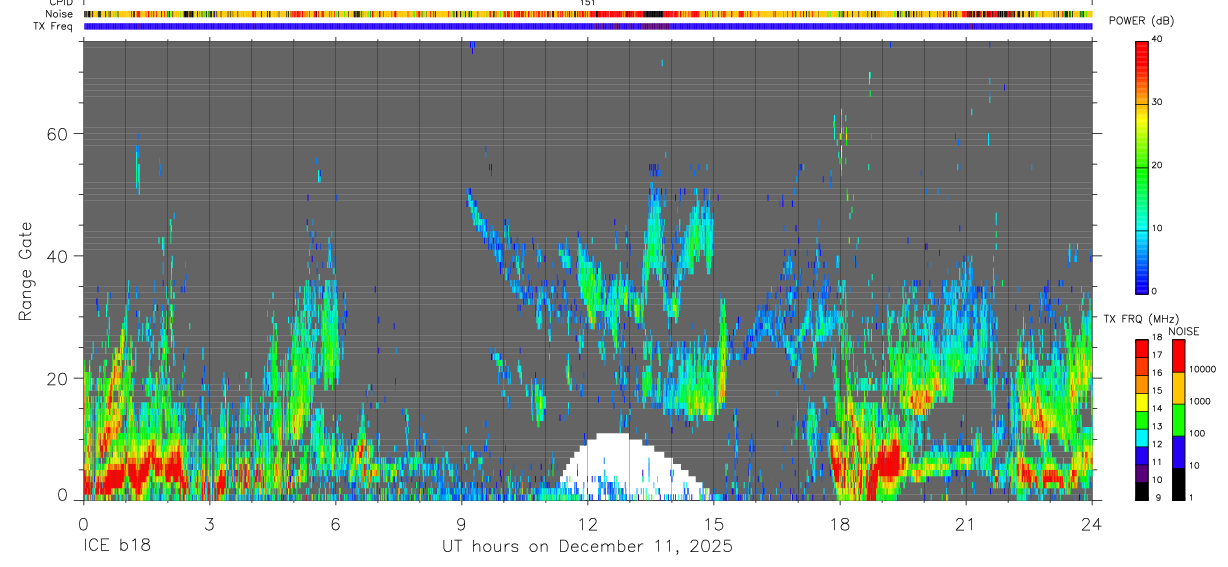The width and height of the screenshot is (1228, 567).
Task: Click the Range Gate axis label
Action: click(25, 272)
